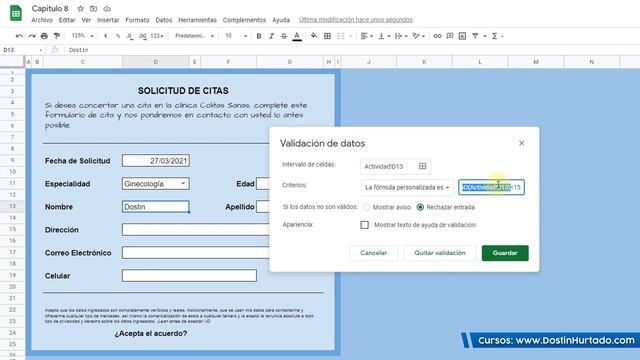The image size is (640, 360).
Task: Open the Complementos menu
Action: click(x=244, y=20)
